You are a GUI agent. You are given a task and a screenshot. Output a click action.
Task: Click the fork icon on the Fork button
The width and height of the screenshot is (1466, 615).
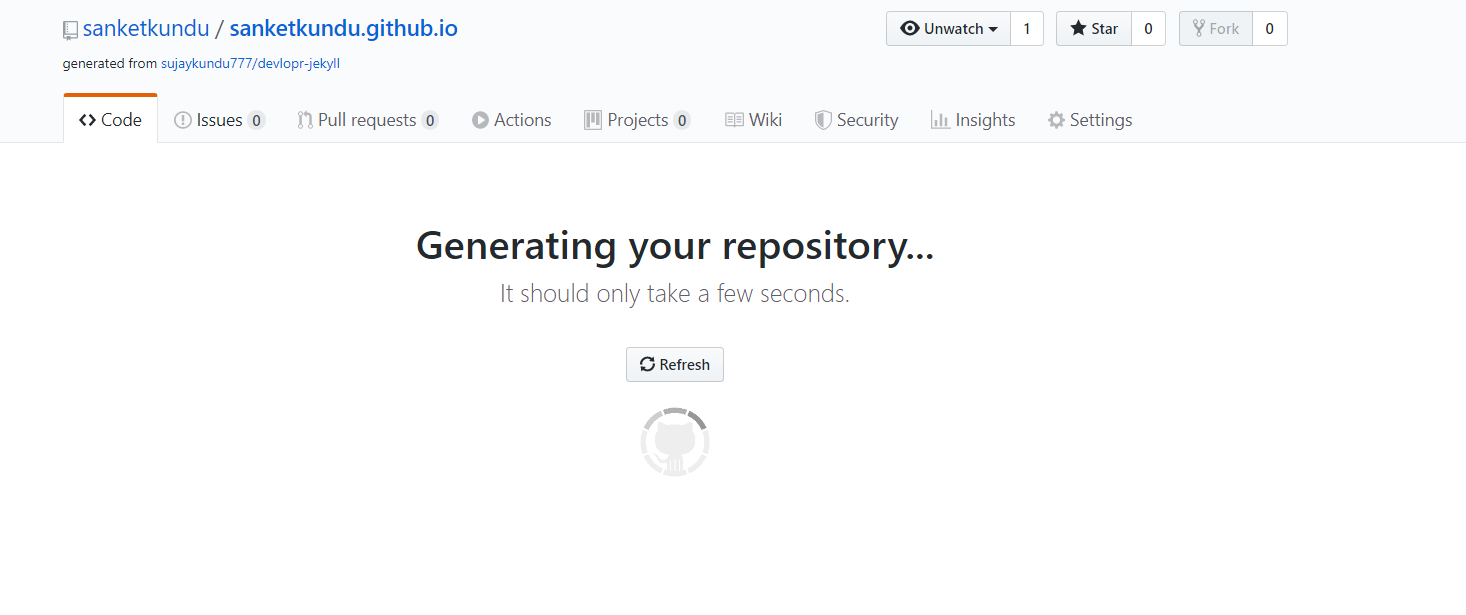click(x=1198, y=28)
